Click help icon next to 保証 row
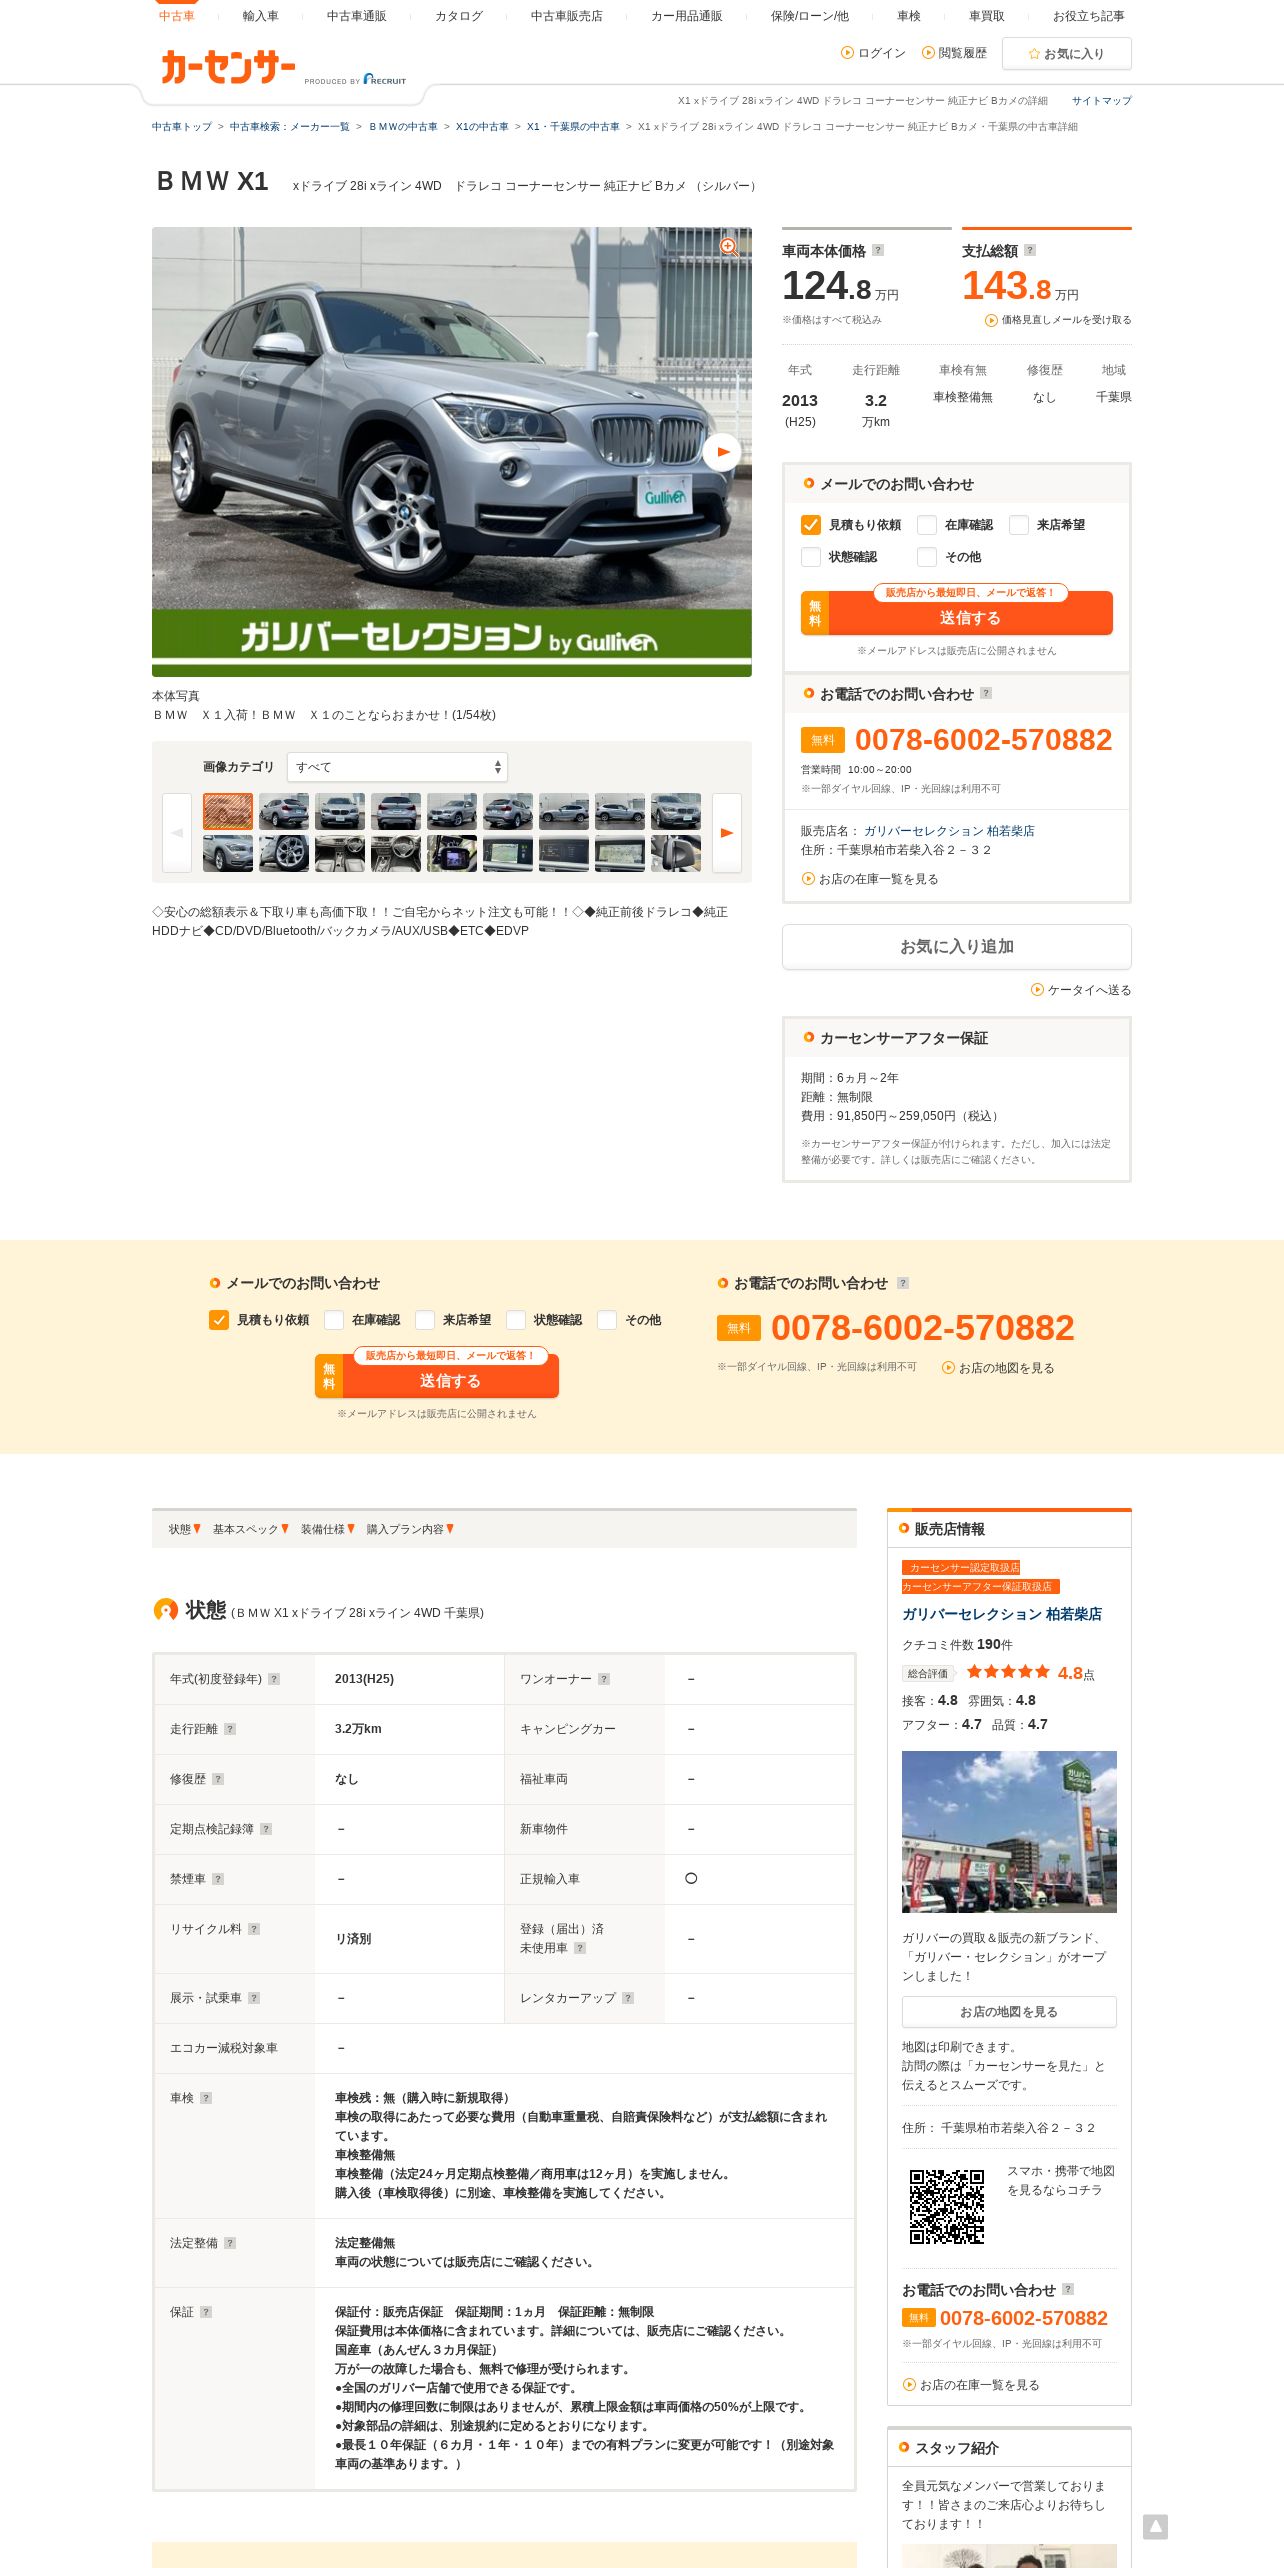Viewport: 1284px width, 2568px height. point(206,2312)
